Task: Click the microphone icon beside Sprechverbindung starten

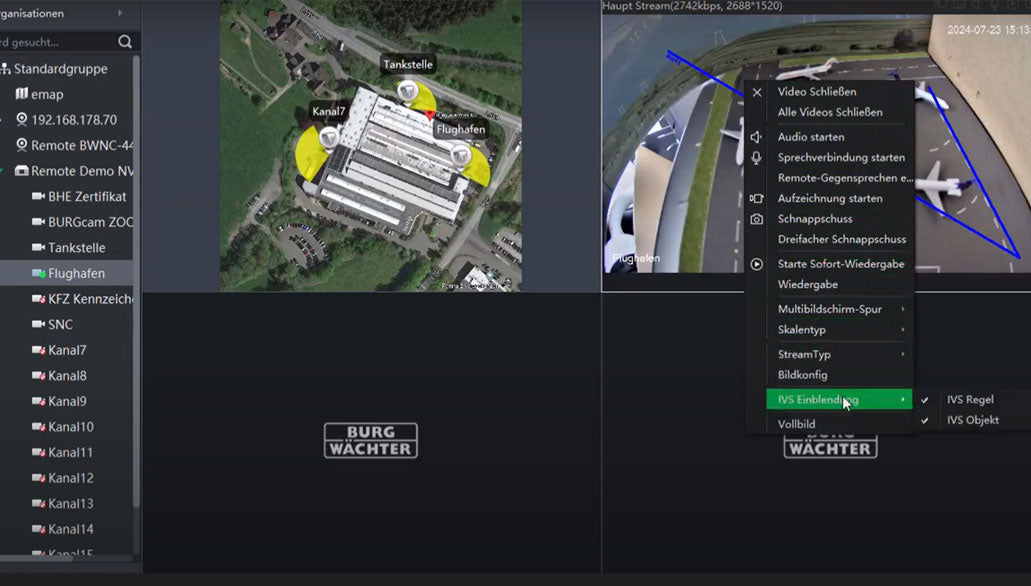Action: (x=757, y=158)
